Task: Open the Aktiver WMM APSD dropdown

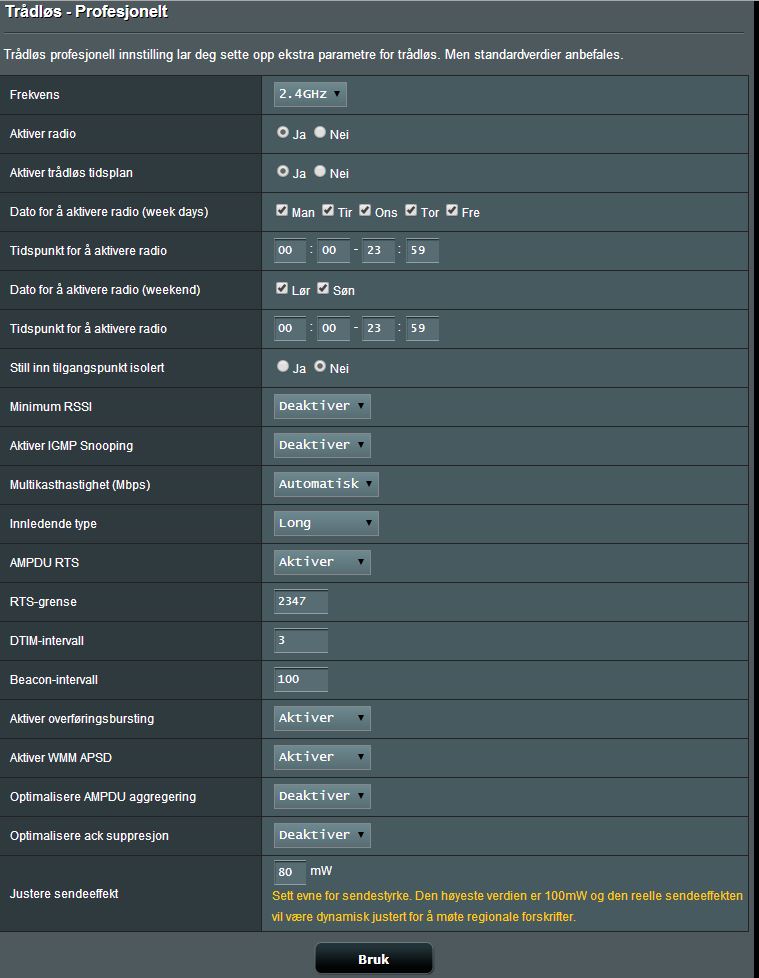Action: pyautogui.click(x=322, y=757)
